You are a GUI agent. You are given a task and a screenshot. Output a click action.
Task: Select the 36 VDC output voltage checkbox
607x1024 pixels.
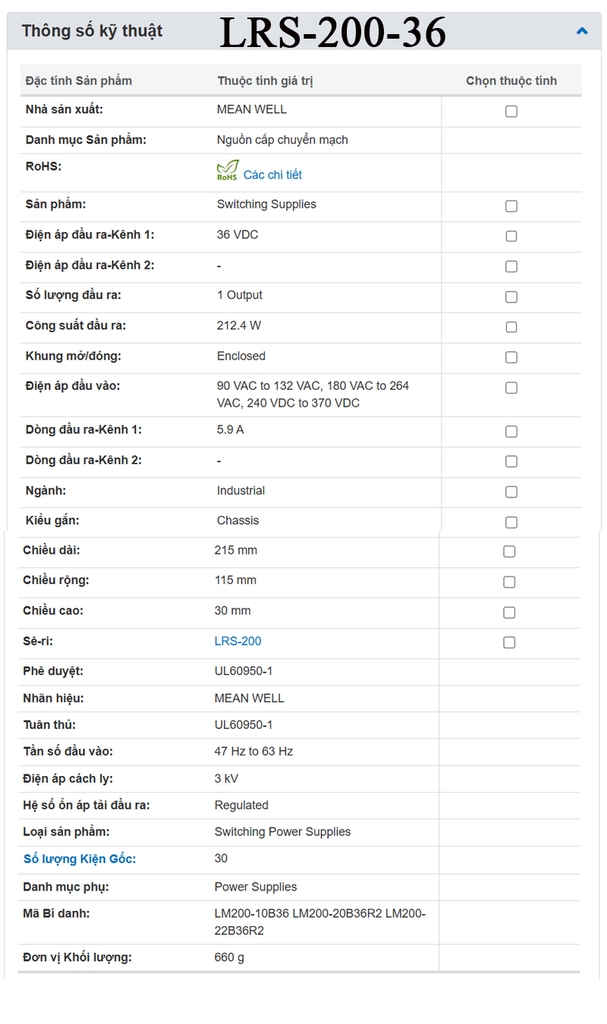[x=511, y=236]
